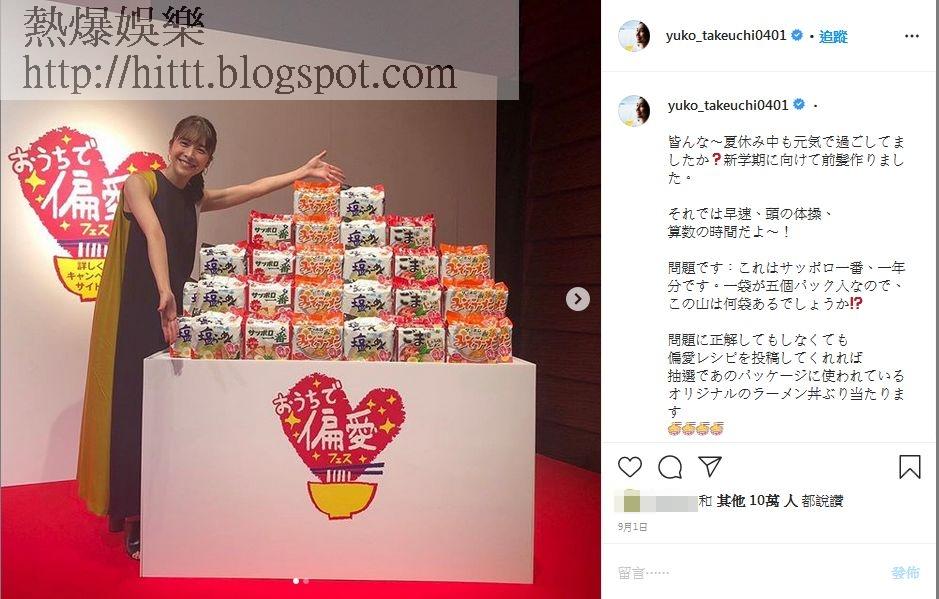The width and height of the screenshot is (939, 599).
Task: Select the first carousel dot indicator
Action: (x=296, y=580)
